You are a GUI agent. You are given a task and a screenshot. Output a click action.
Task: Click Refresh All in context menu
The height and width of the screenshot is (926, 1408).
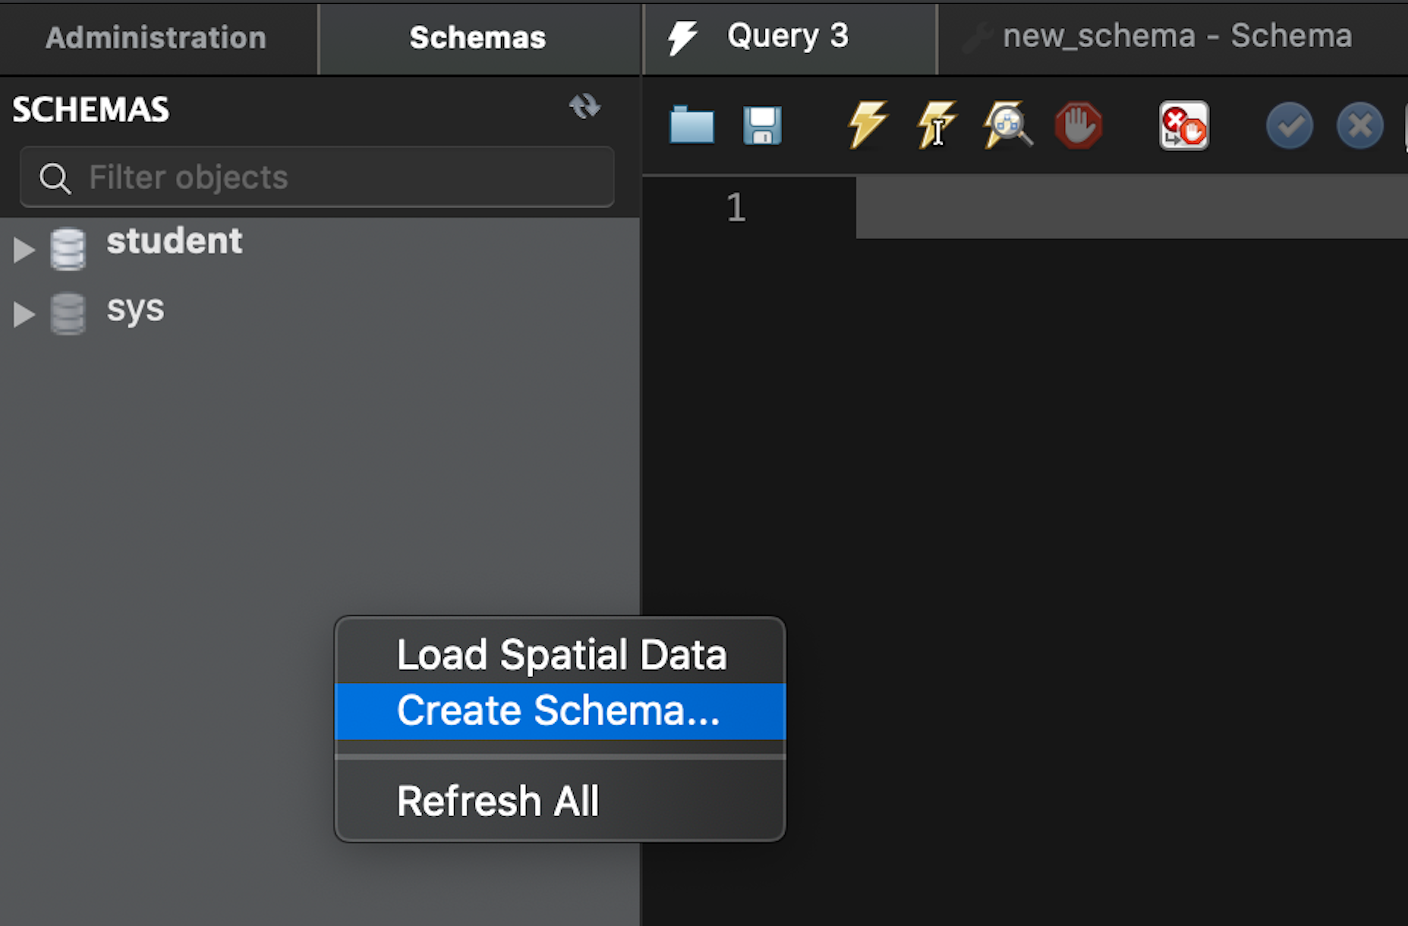(x=498, y=801)
